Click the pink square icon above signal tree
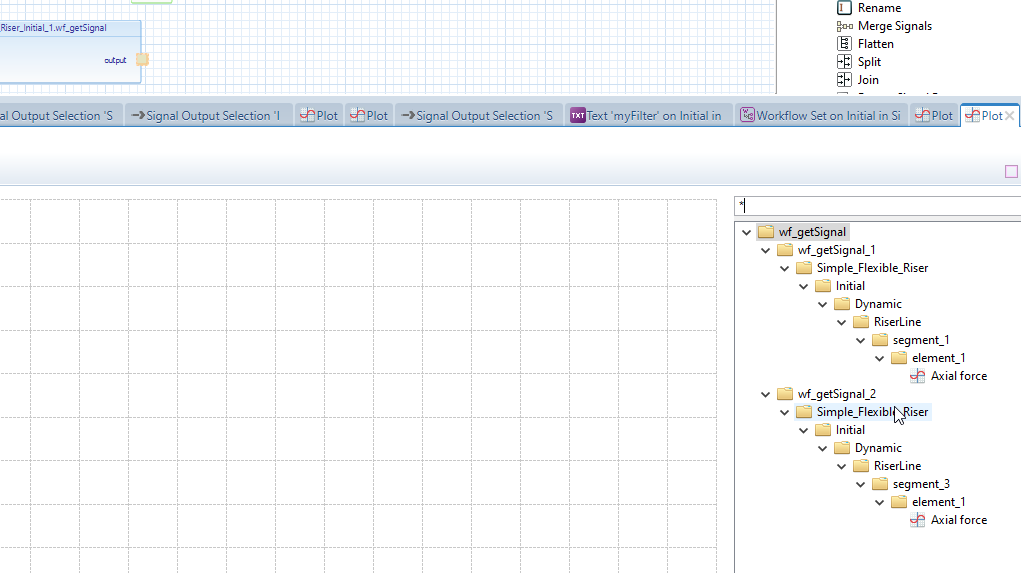1021x573 pixels. [x=1011, y=172]
